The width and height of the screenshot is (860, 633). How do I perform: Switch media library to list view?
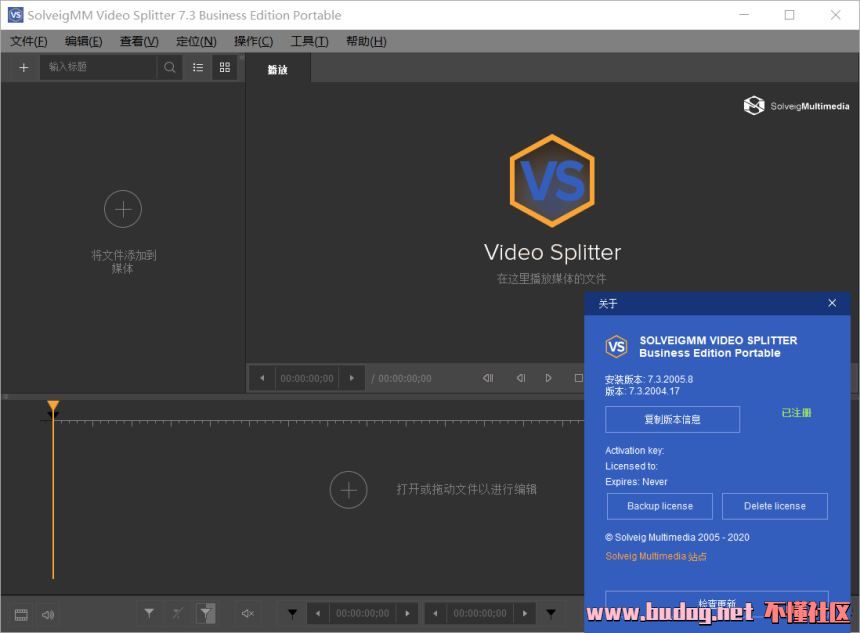[x=198, y=67]
